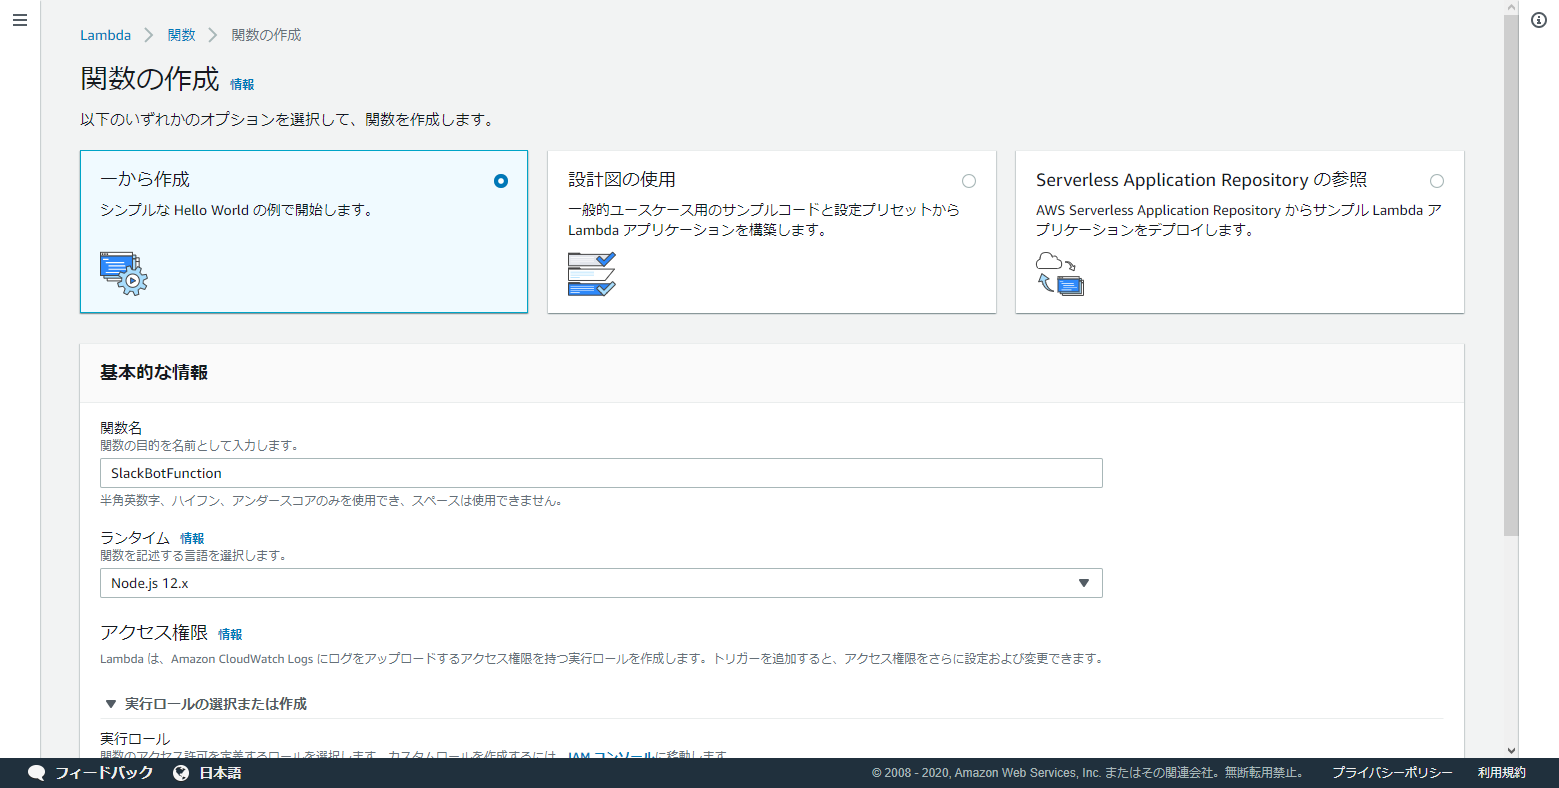Click the 設計図の使用 checklist icon
The height and width of the screenshot is (788, 1559).
592,273
